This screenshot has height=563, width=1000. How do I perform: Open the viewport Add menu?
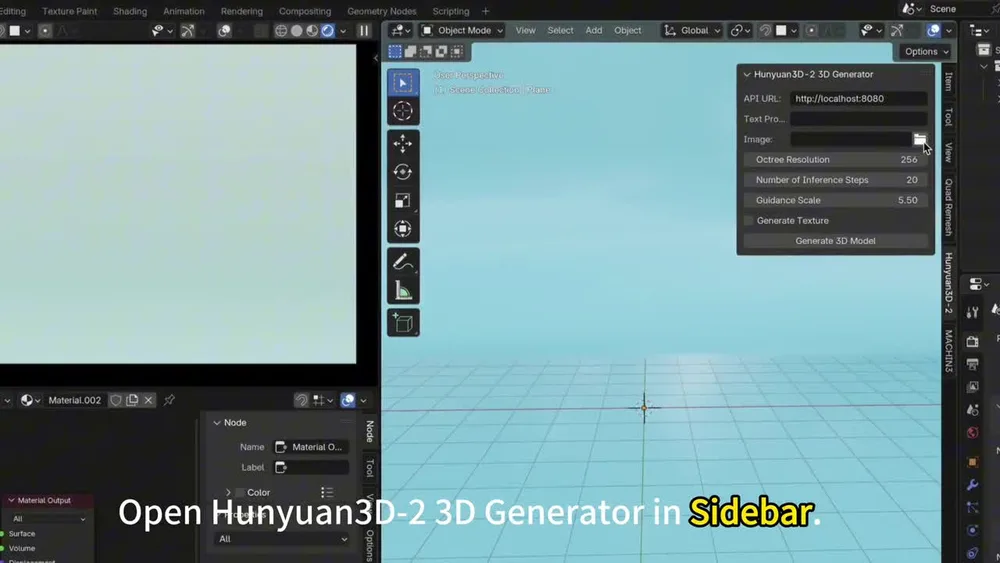(594, 30)
